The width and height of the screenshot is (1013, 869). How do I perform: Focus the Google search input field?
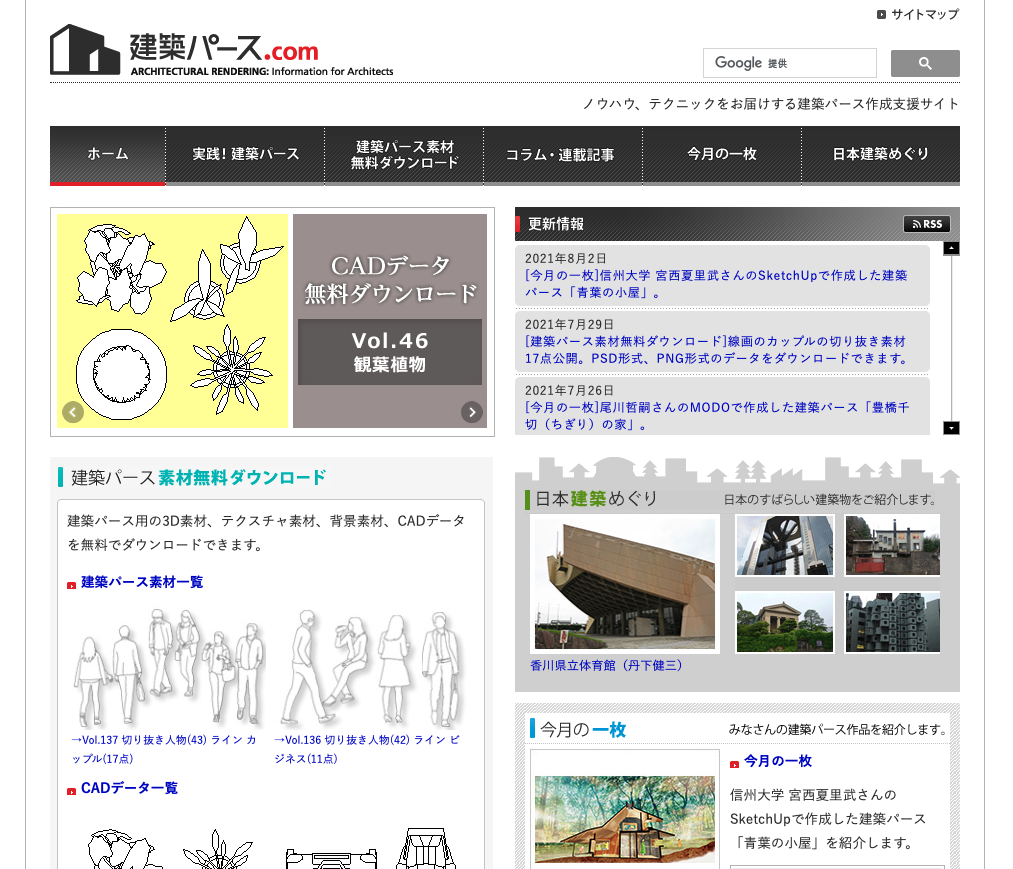tap(789, 63)
